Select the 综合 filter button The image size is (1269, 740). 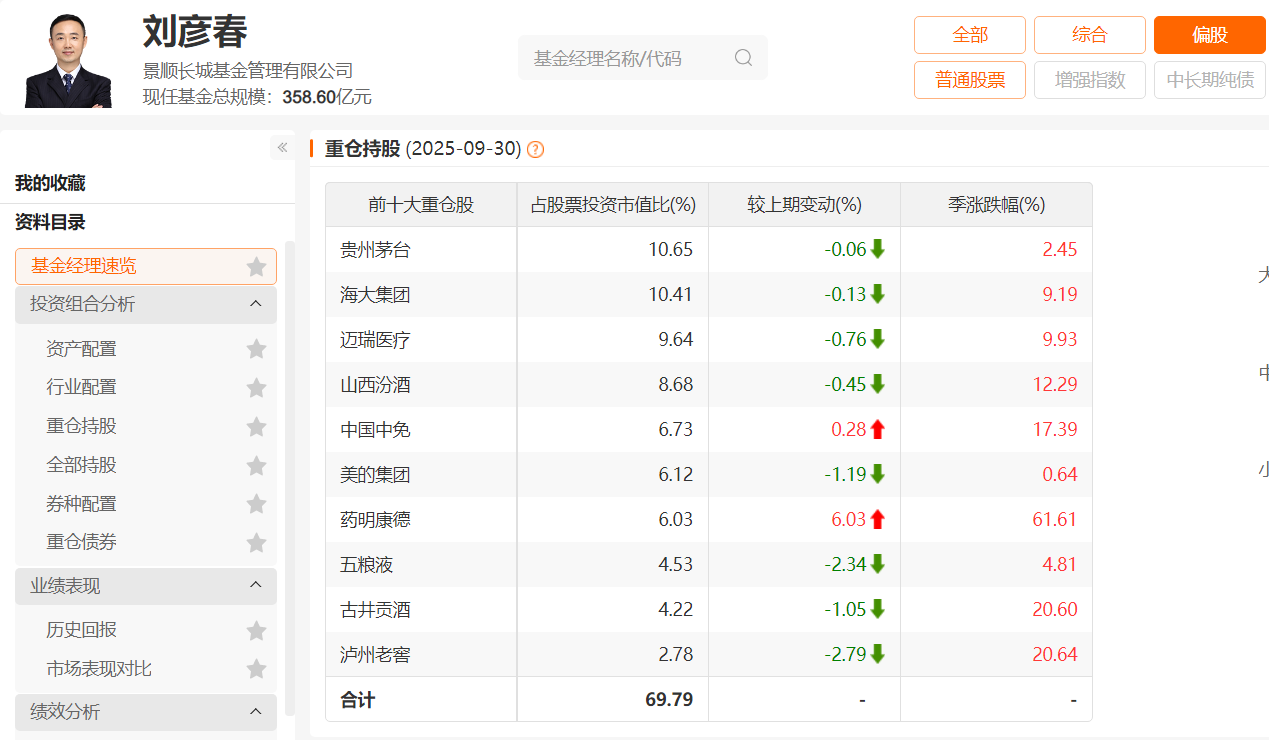pos(1090,35)
